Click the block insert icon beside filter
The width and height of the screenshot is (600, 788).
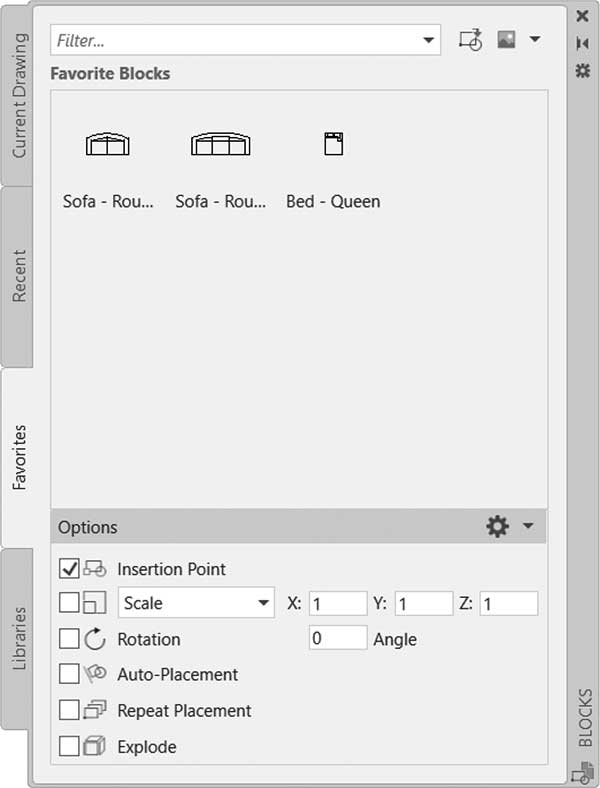pos(470,40)
